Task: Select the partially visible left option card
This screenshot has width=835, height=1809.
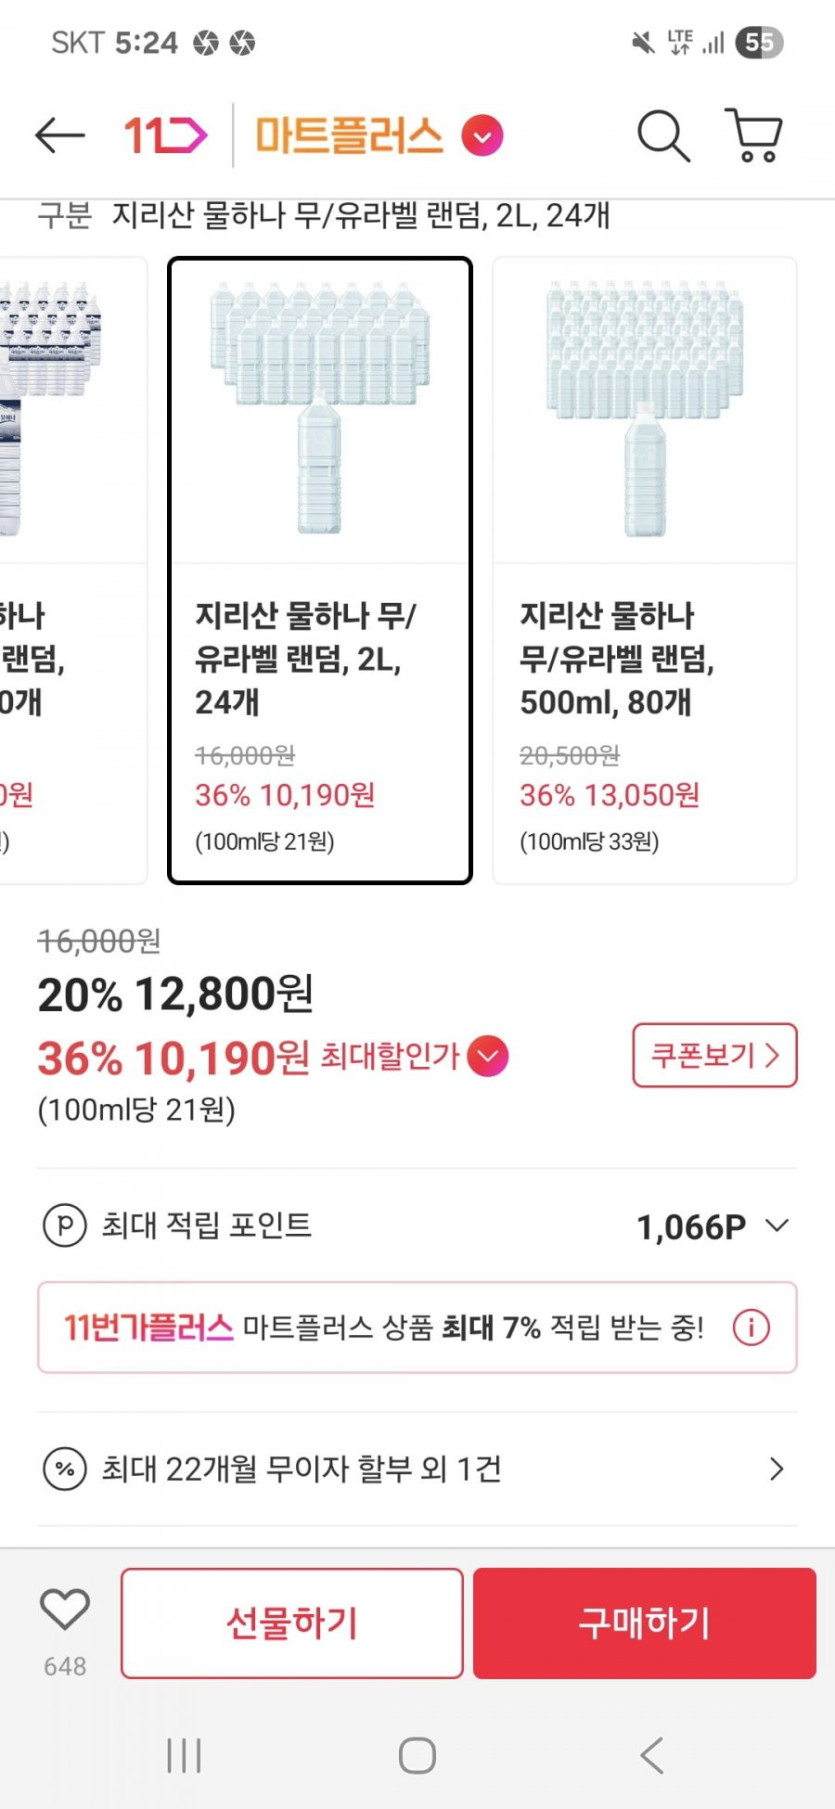Action: [70, 570]
